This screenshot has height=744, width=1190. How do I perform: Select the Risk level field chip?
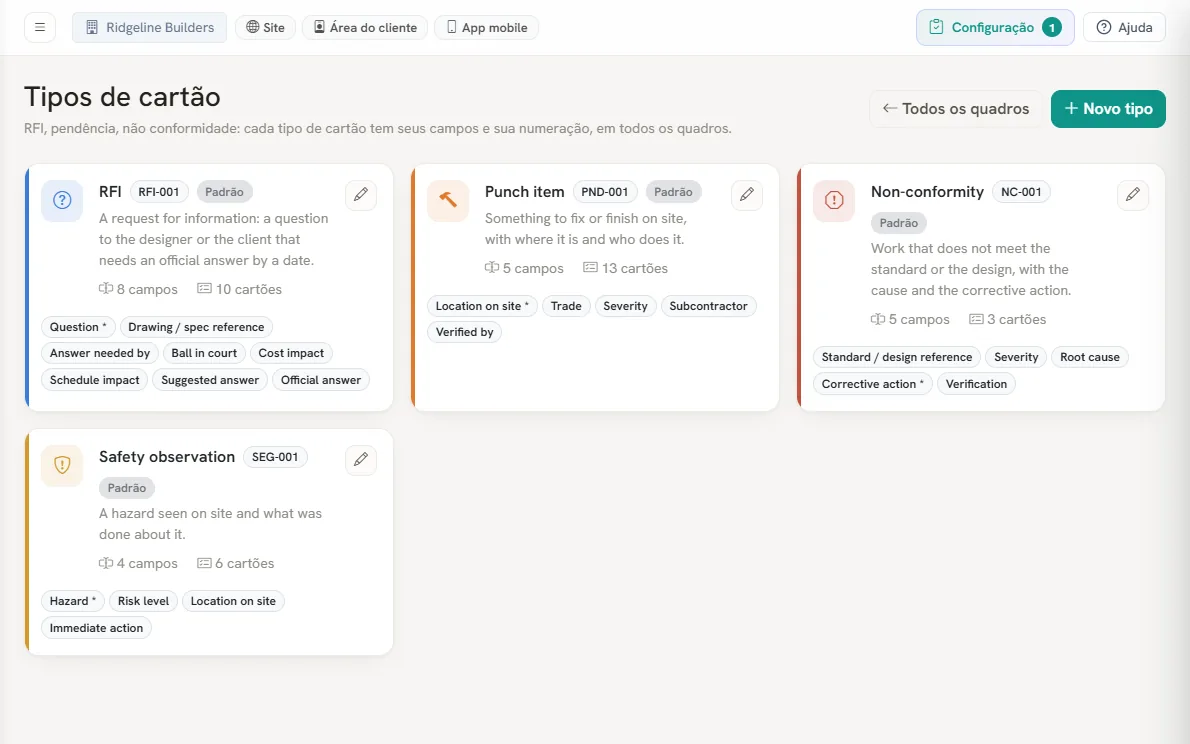143,601
